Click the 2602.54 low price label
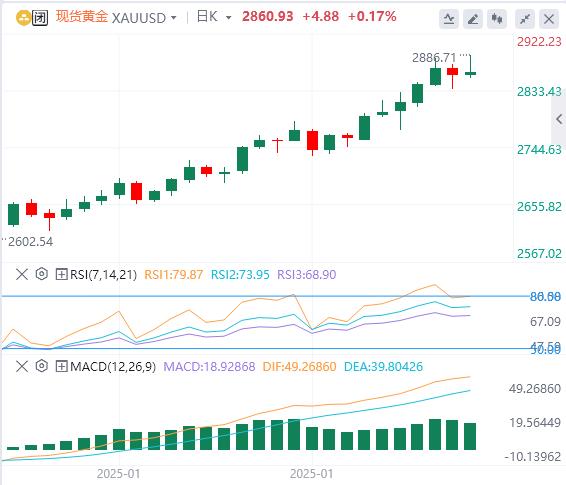 30,242
